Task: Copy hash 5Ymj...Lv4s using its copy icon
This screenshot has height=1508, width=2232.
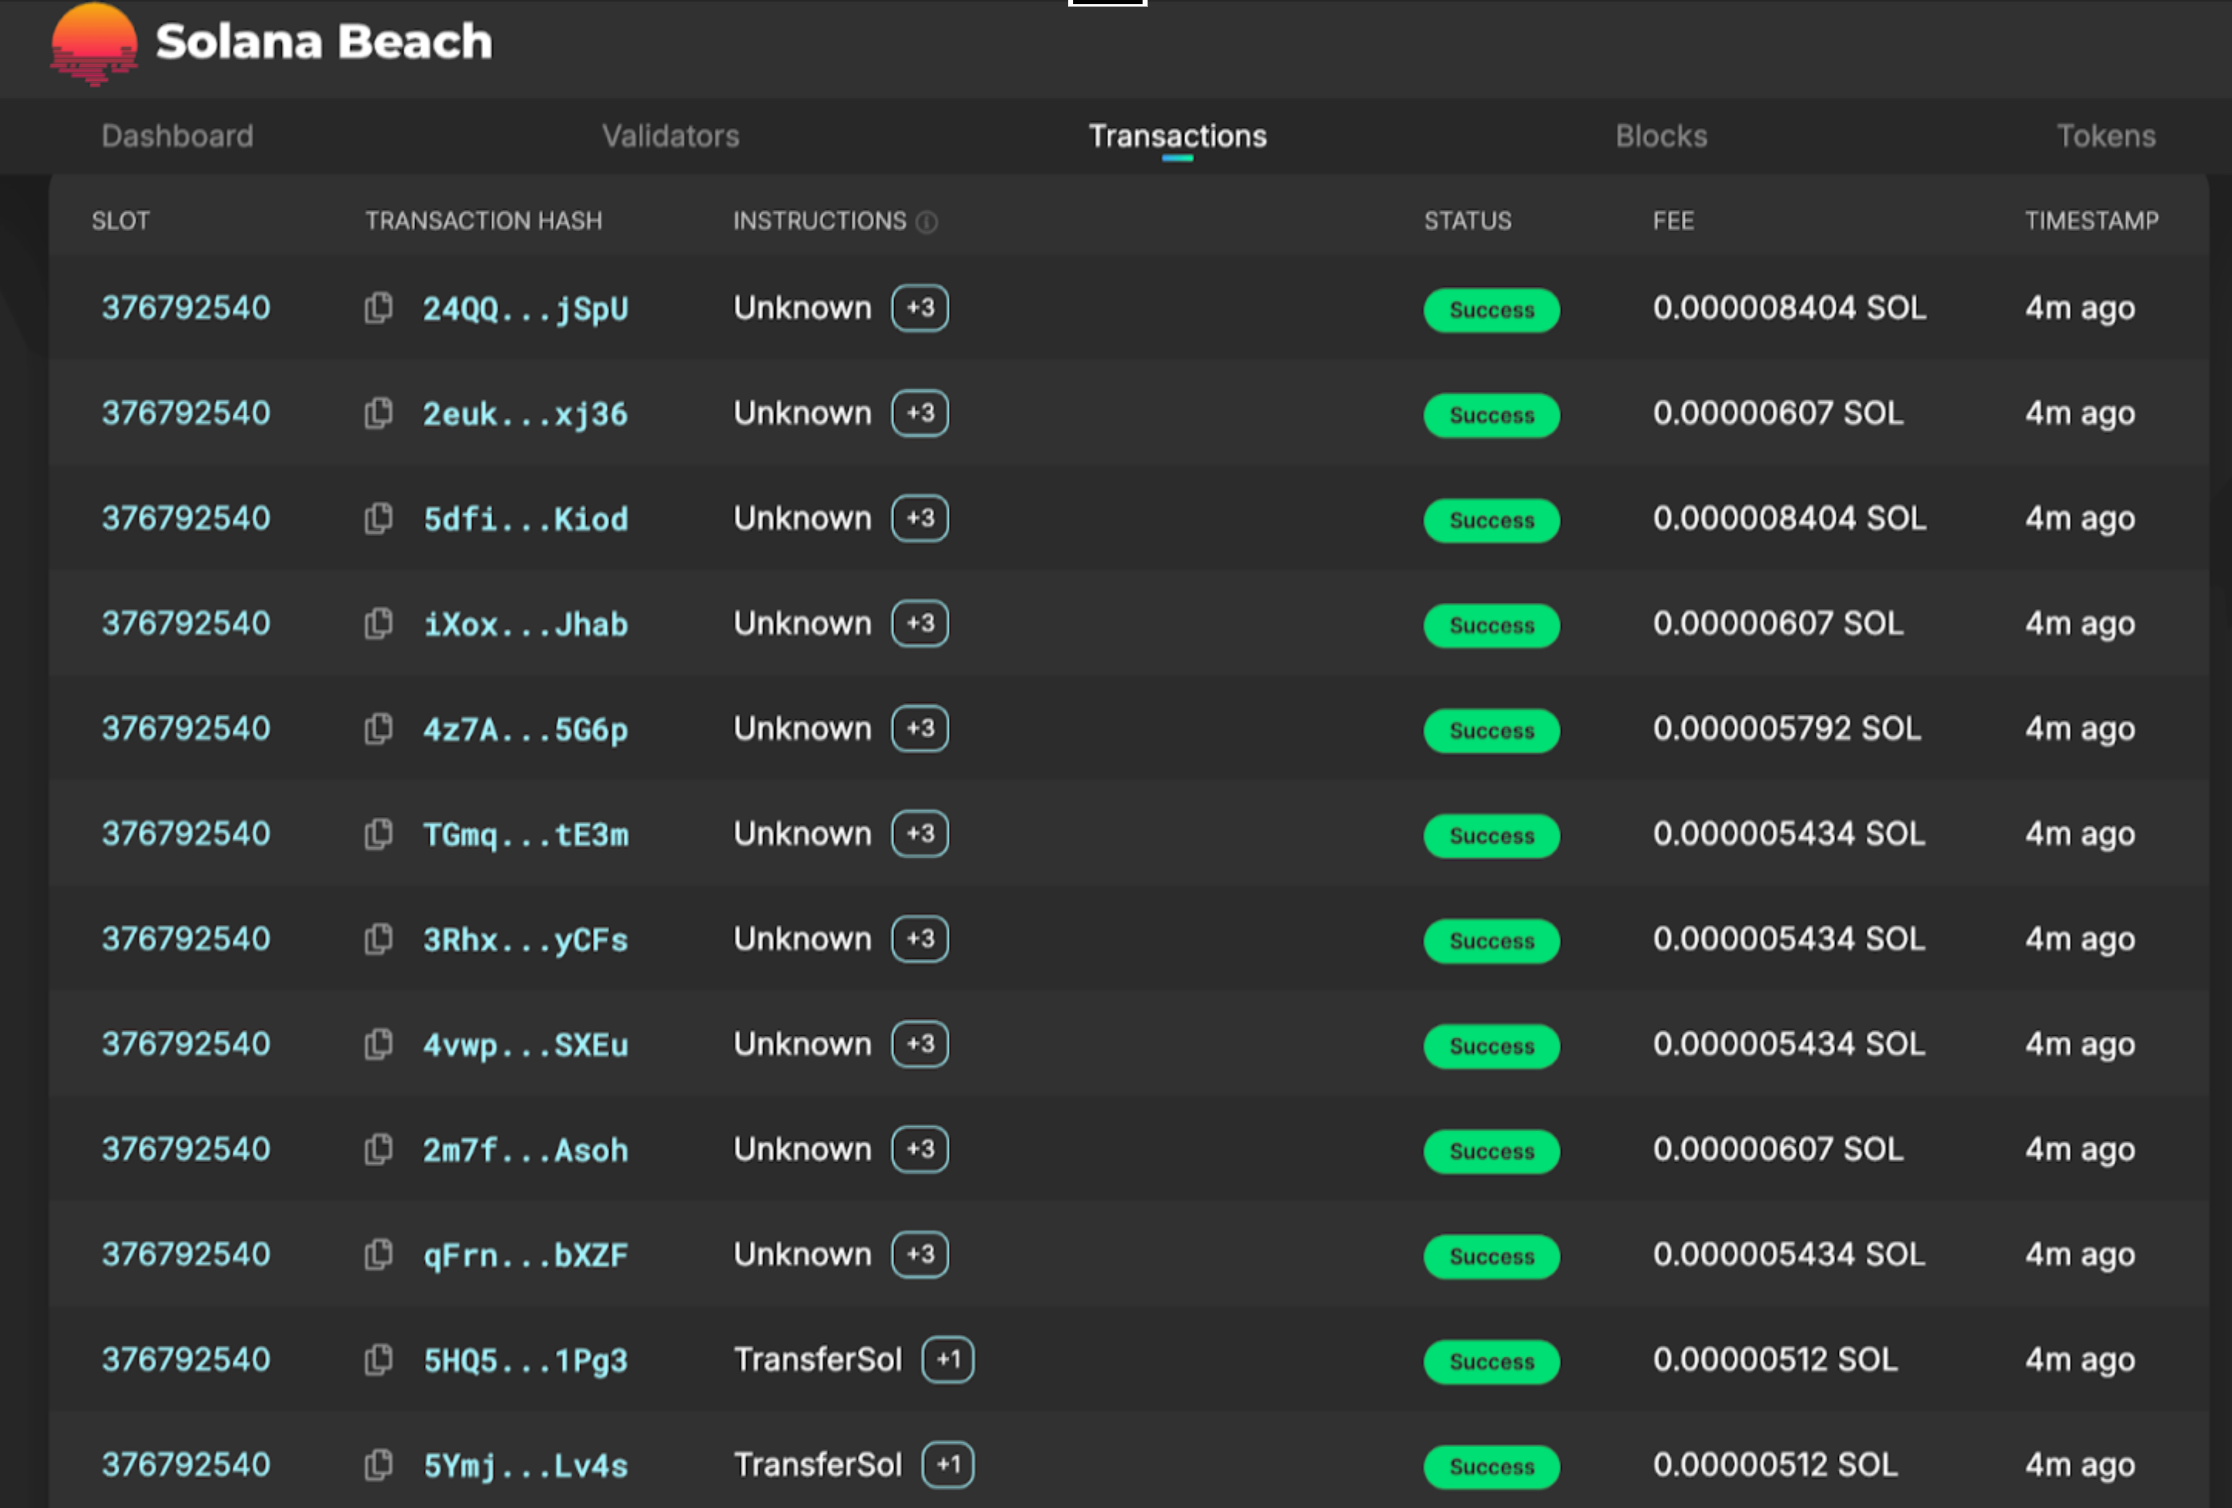Action: click(x=378, y=1465)
